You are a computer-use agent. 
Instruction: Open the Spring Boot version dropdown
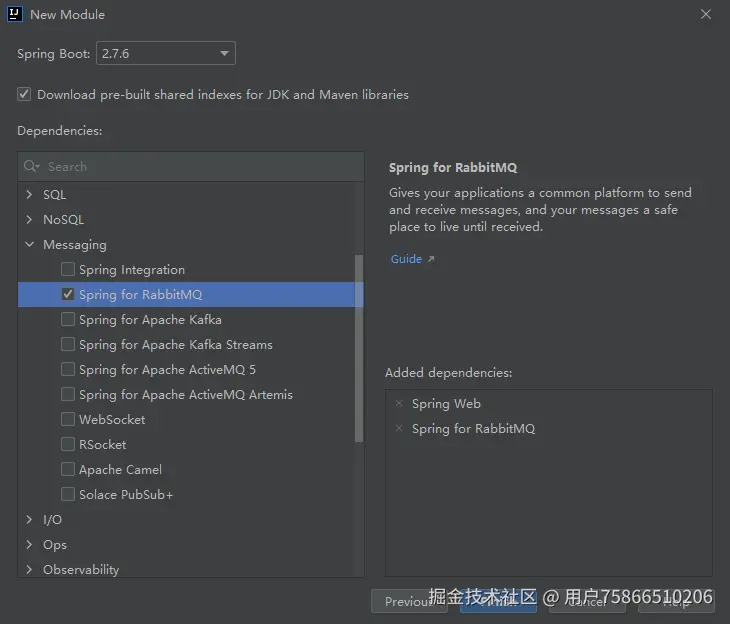pos(165,54)
